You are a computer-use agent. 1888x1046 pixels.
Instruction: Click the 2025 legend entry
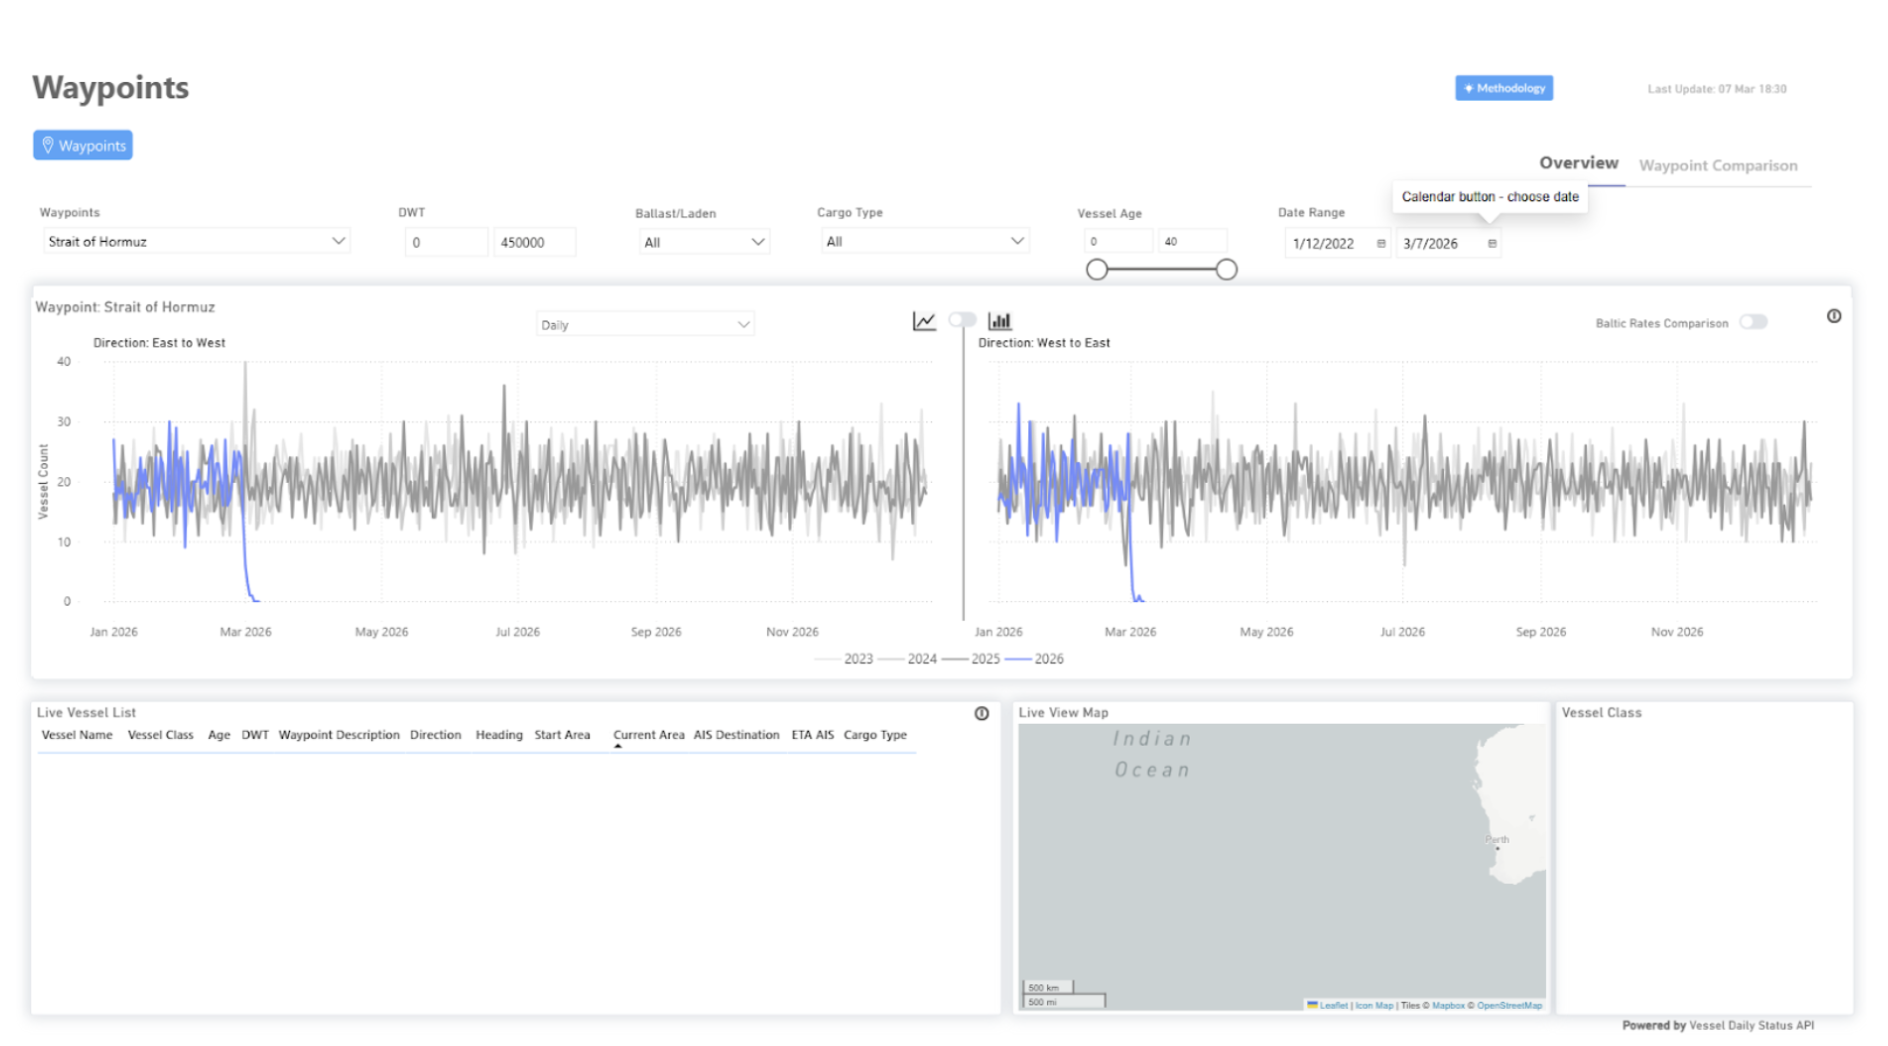click(972, 658)
